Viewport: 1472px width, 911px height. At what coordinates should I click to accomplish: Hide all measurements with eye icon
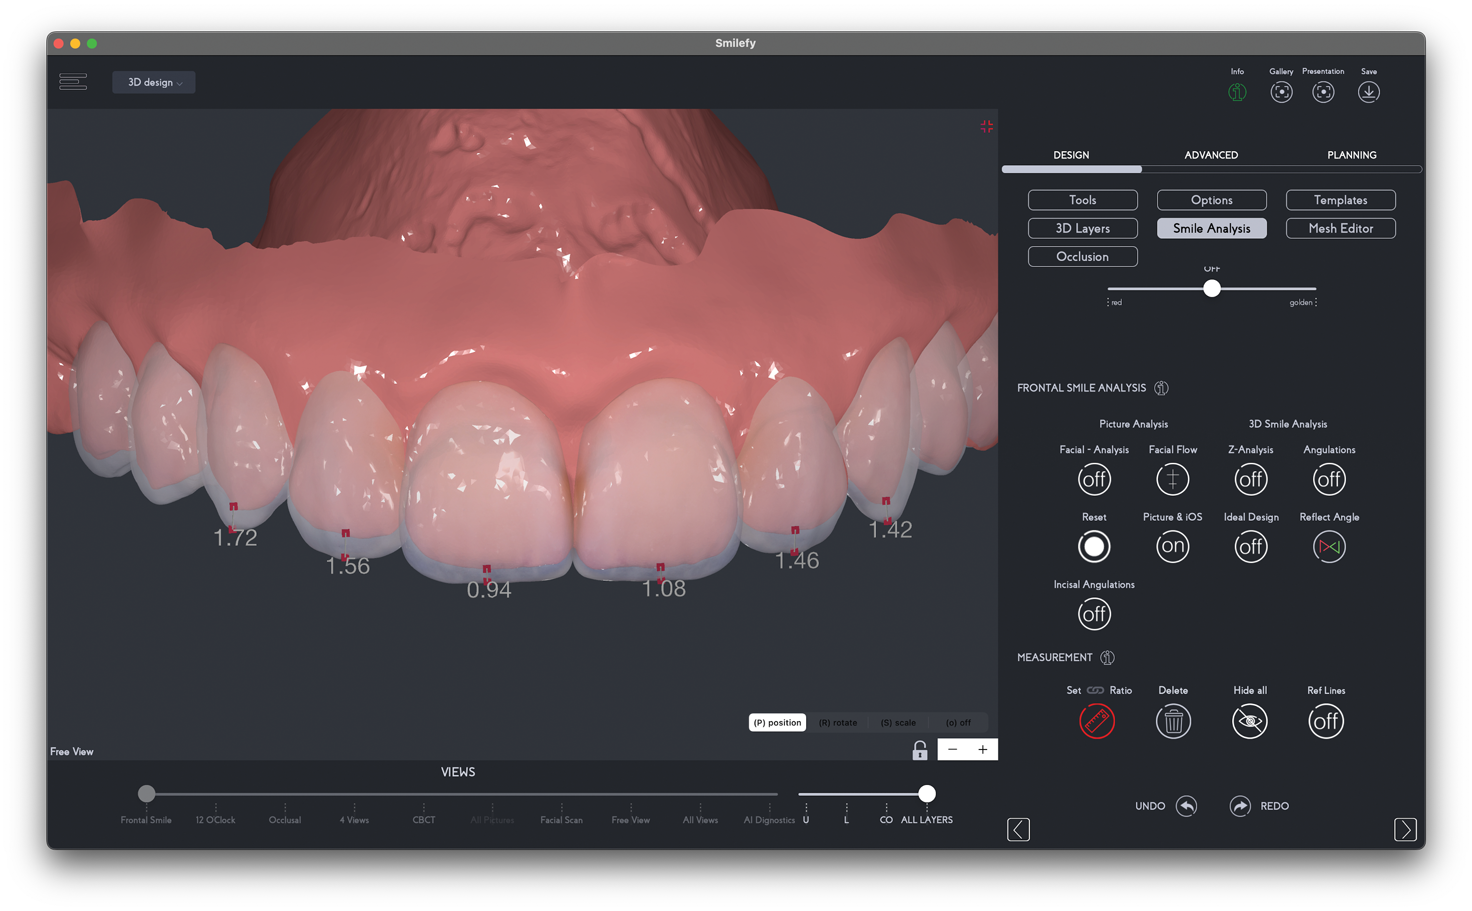1249,721
